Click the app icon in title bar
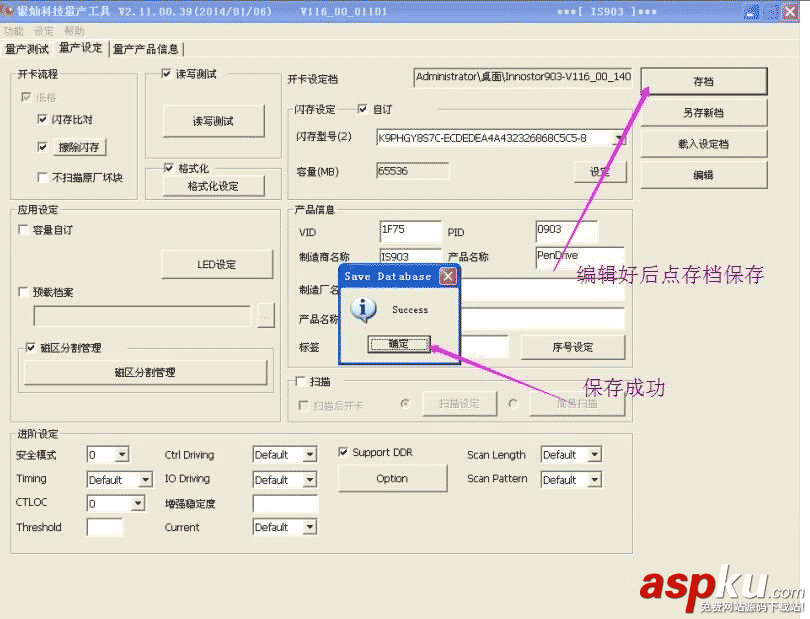This screenshot has height=619, width=810. [7, 10]
